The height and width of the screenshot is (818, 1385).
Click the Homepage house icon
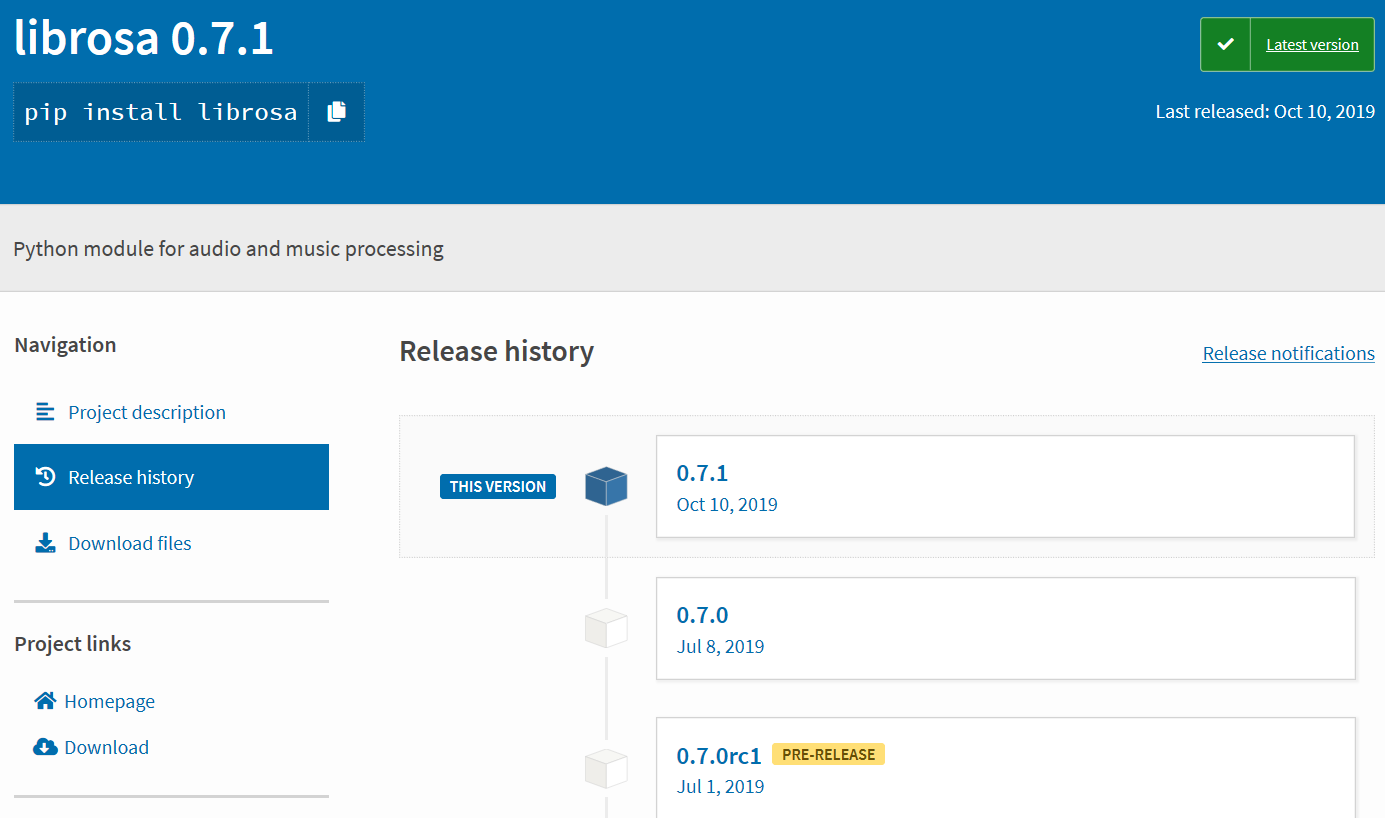coord(45,701)
